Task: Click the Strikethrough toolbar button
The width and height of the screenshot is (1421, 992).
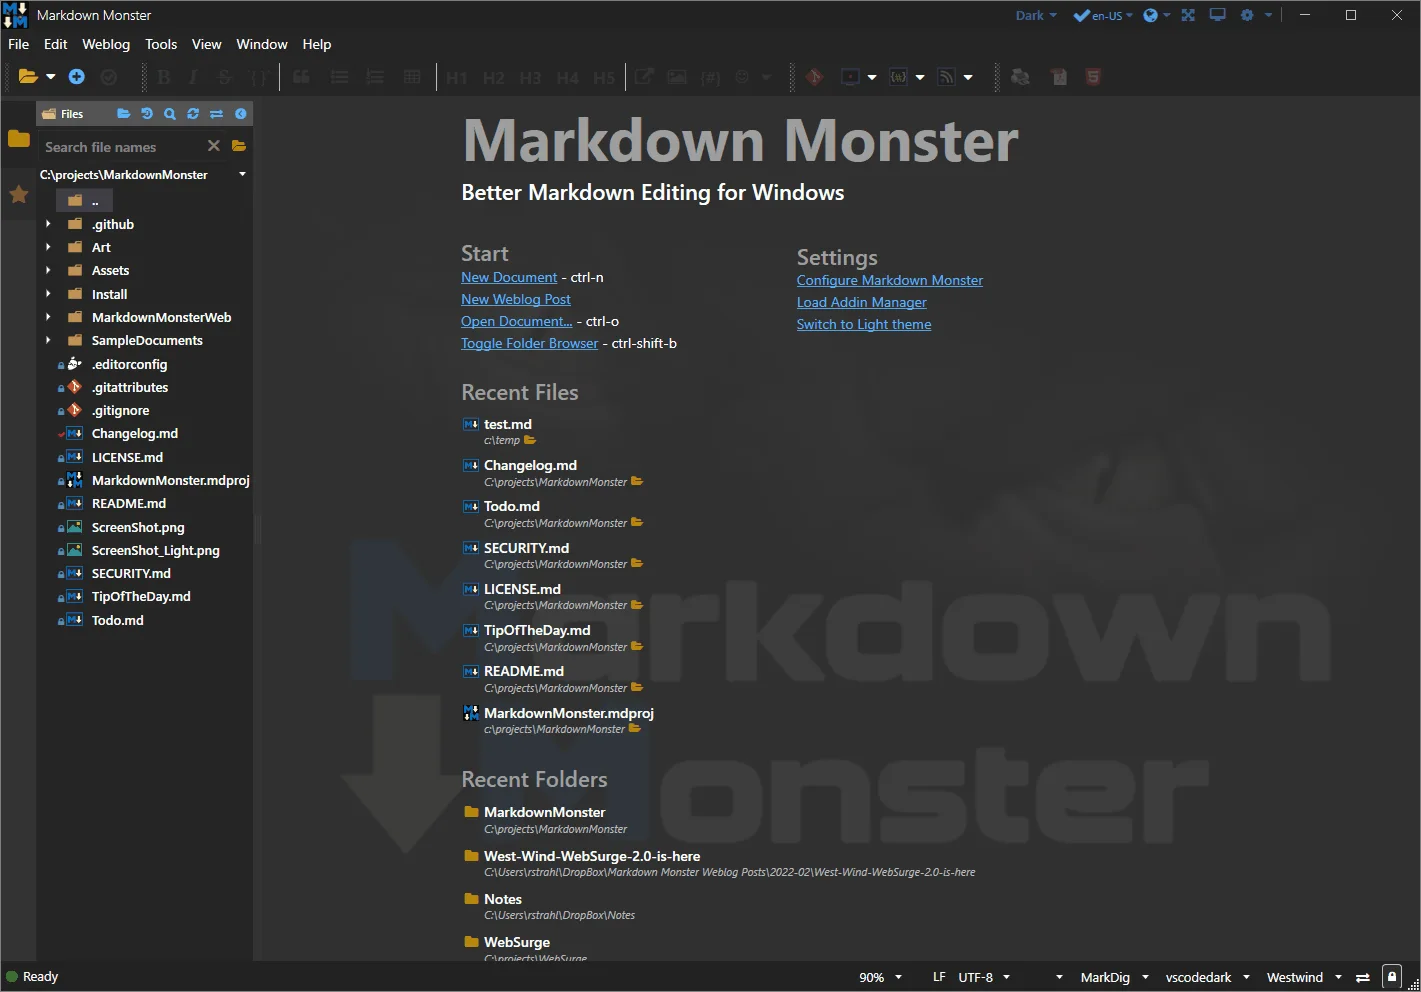Action: 225,77
